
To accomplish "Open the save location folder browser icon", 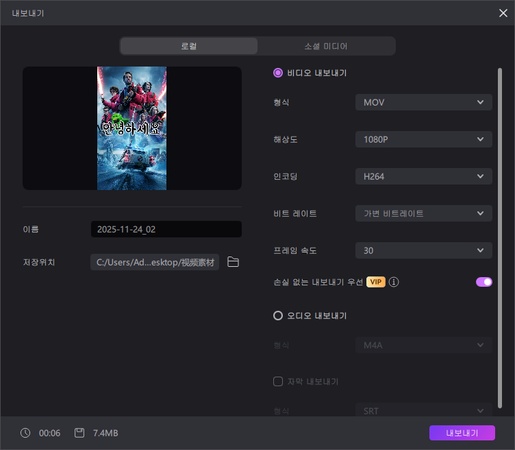I will [233, 262].
